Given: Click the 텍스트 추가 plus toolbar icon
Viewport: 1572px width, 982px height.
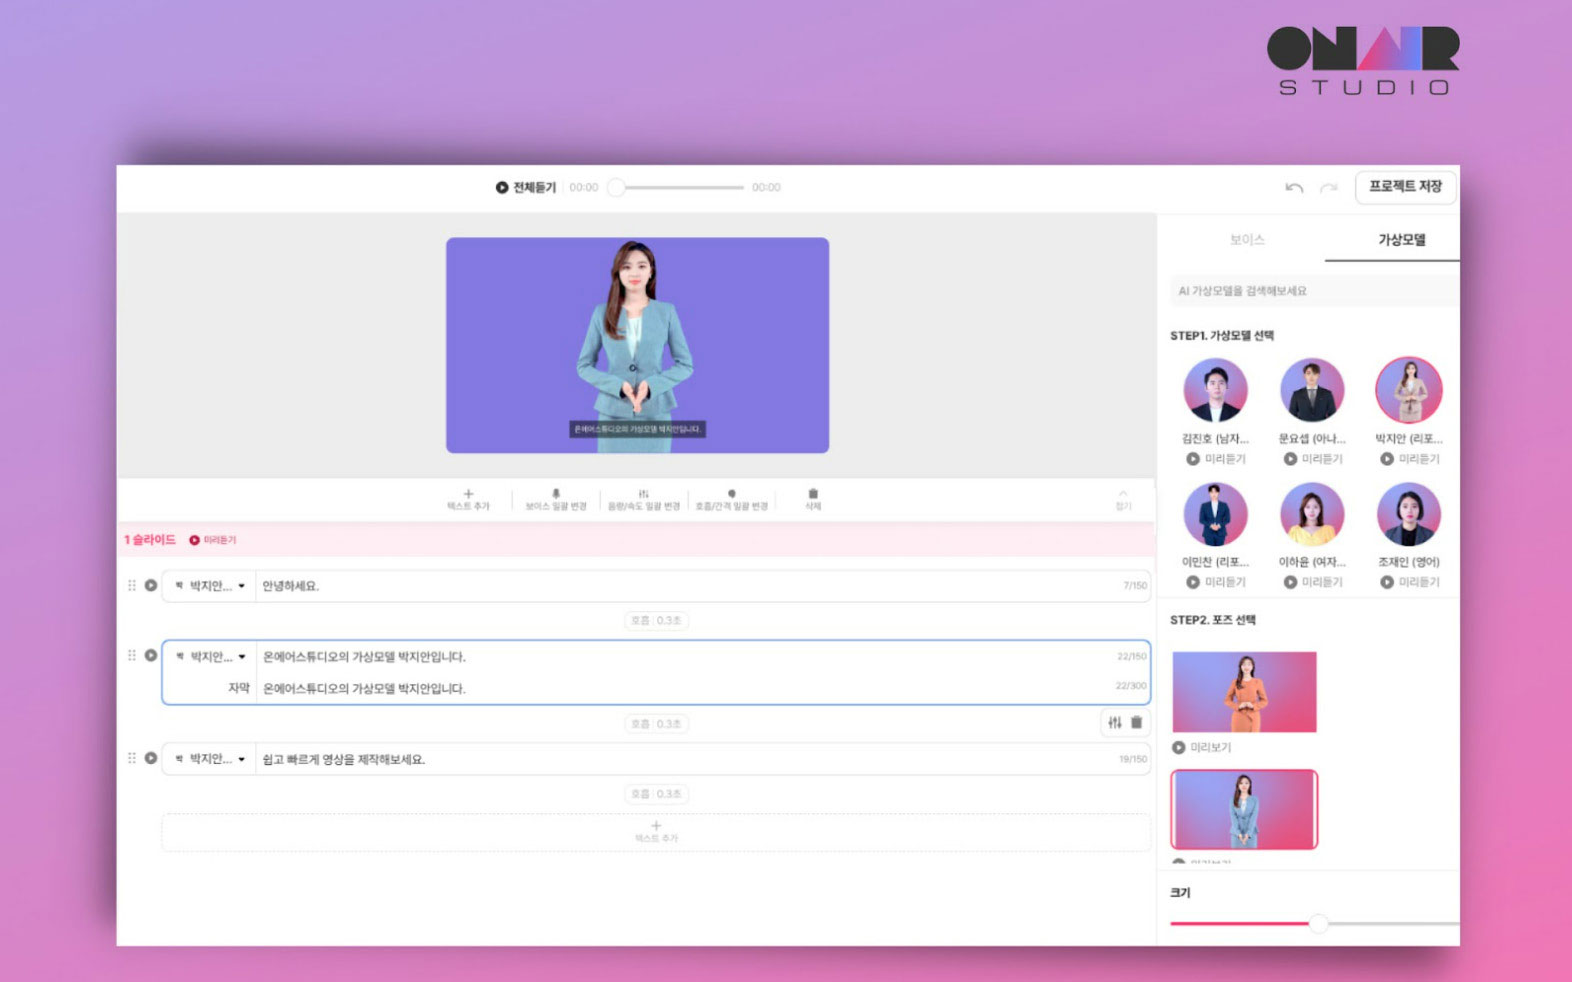Looking at the screenshot, I should tap(468, 499).
